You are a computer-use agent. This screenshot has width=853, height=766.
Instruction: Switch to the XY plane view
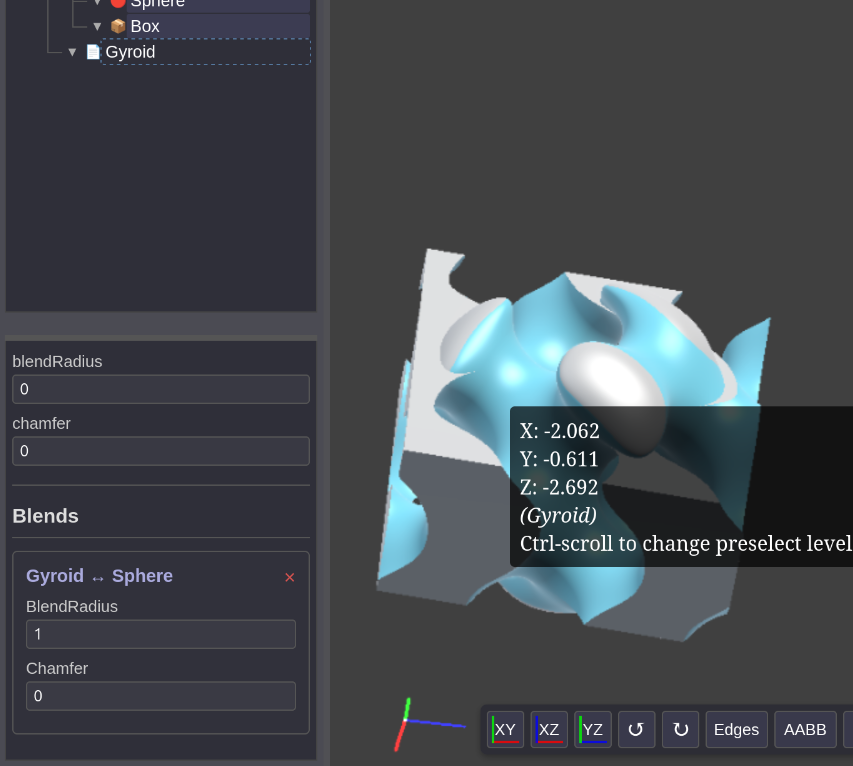[505, 729]
